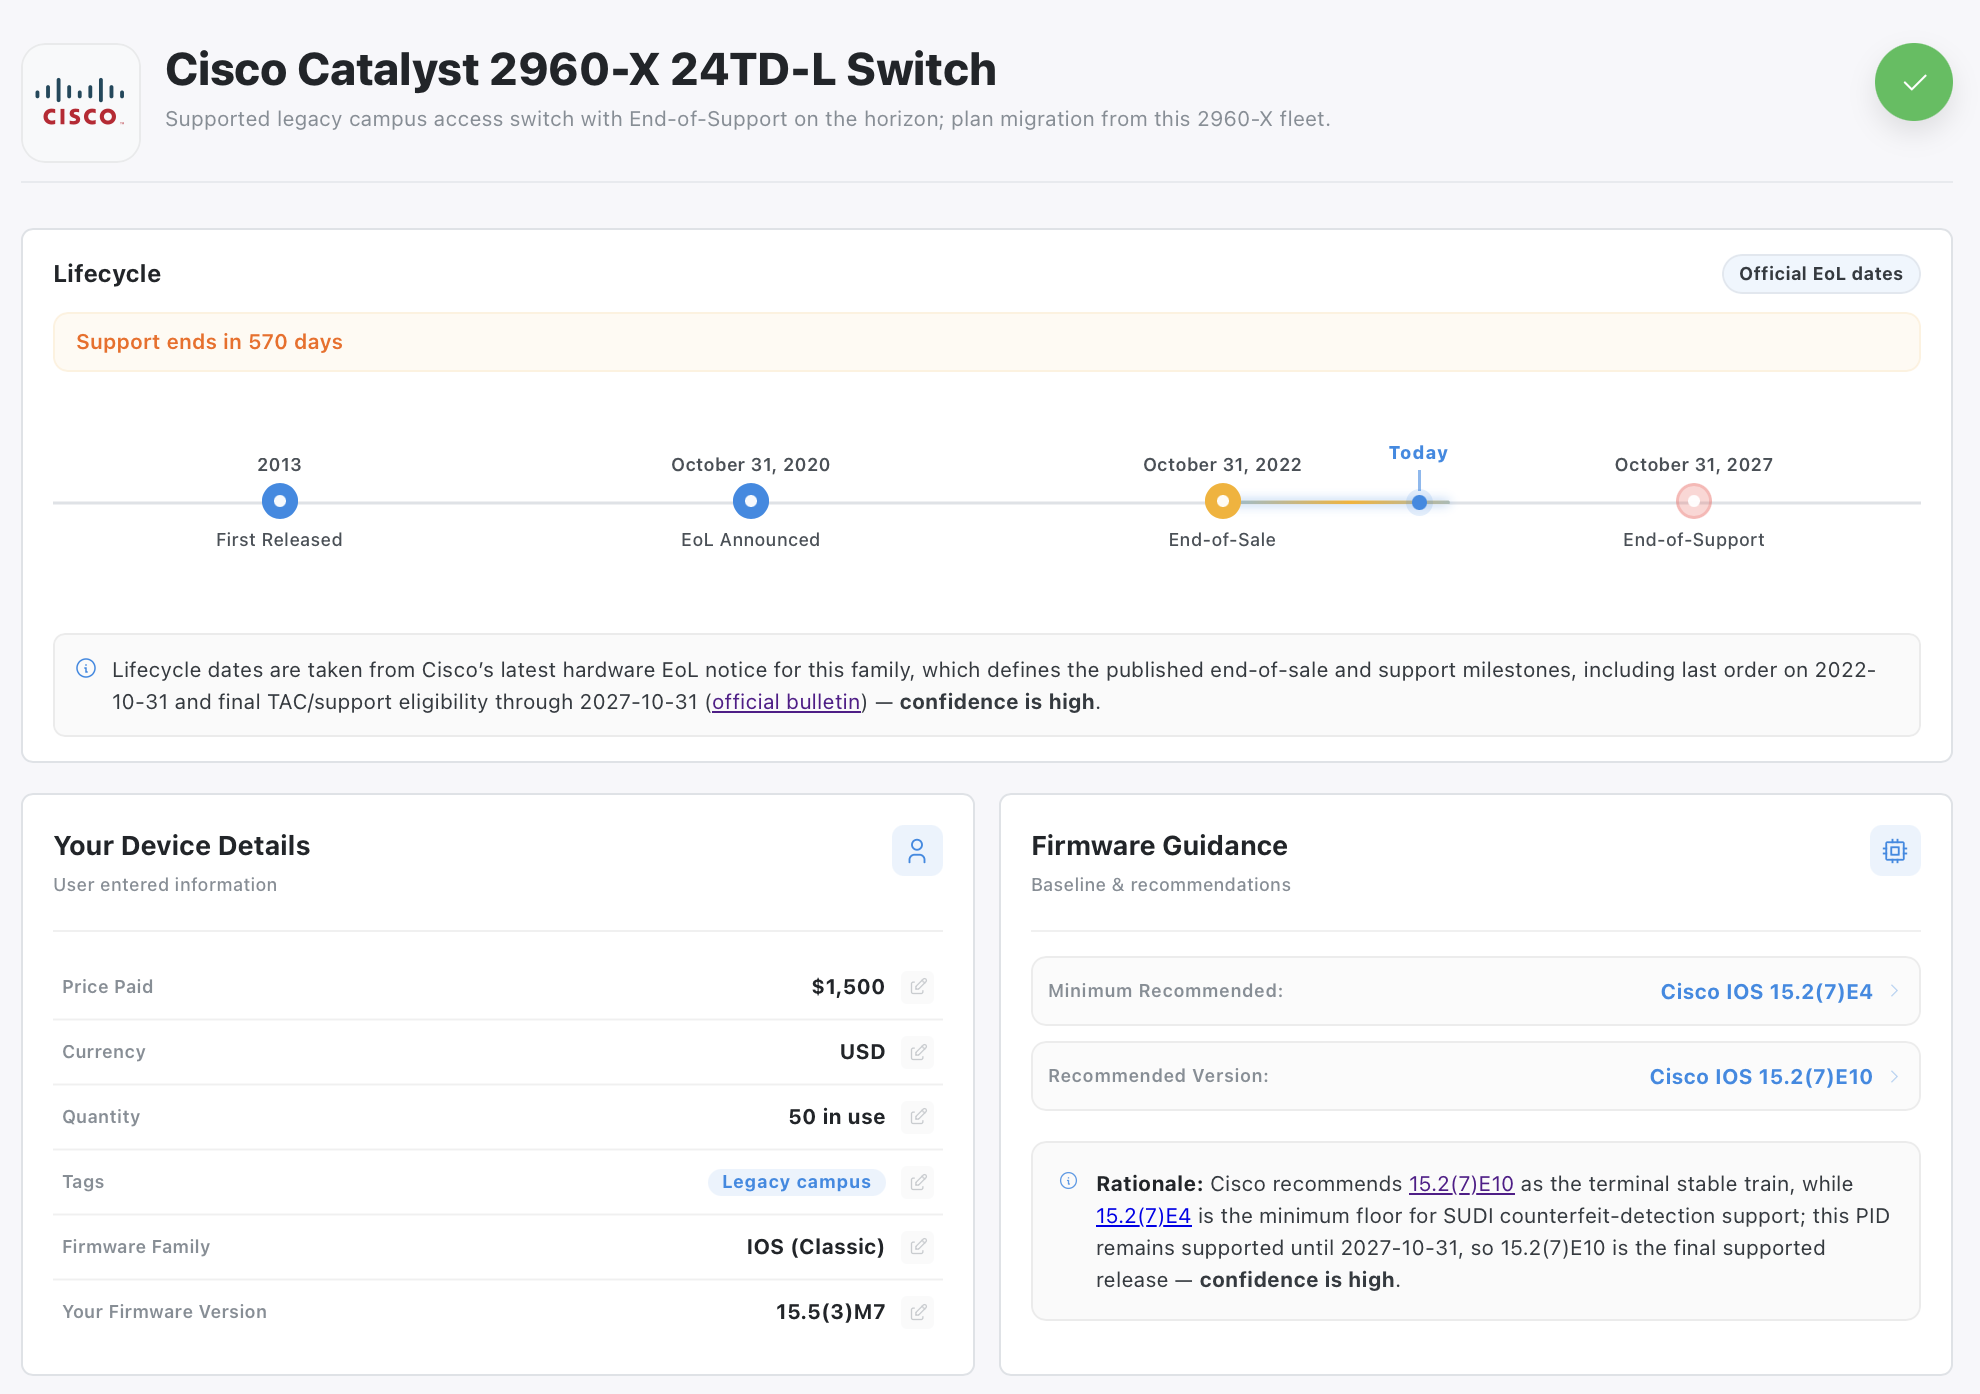Viewport: 1980px width, 1394px height.
Task: Click the End-of-Sale timeline marker
Action: point(1222,501)
